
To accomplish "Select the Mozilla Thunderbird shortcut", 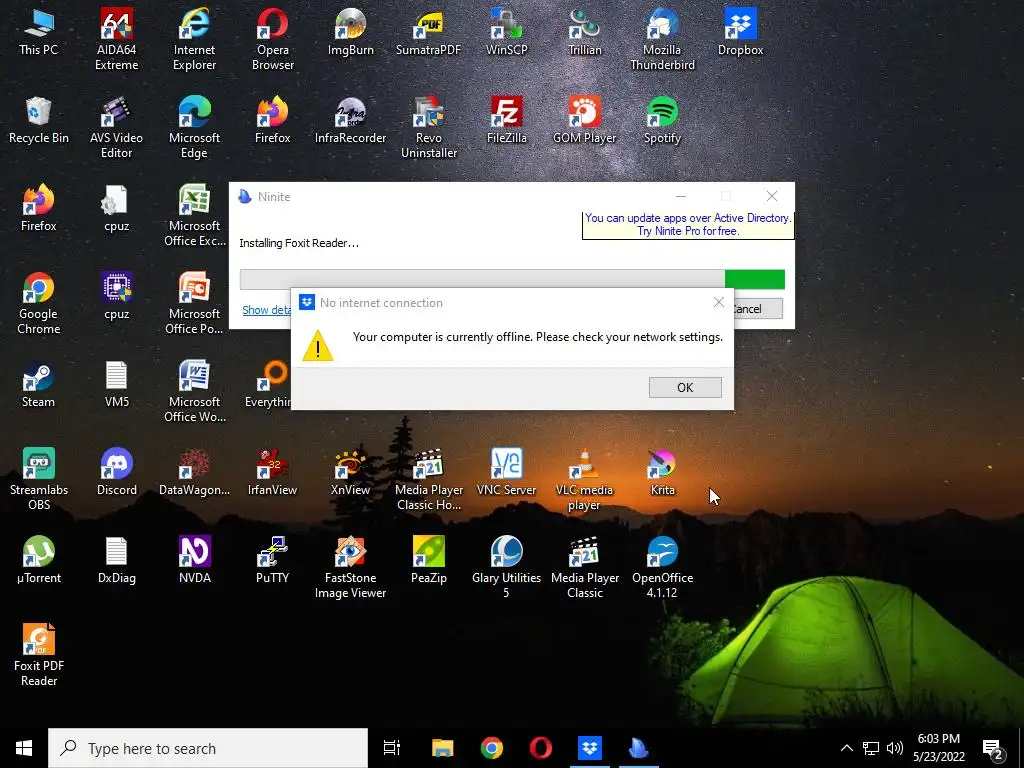I will 662,39.
